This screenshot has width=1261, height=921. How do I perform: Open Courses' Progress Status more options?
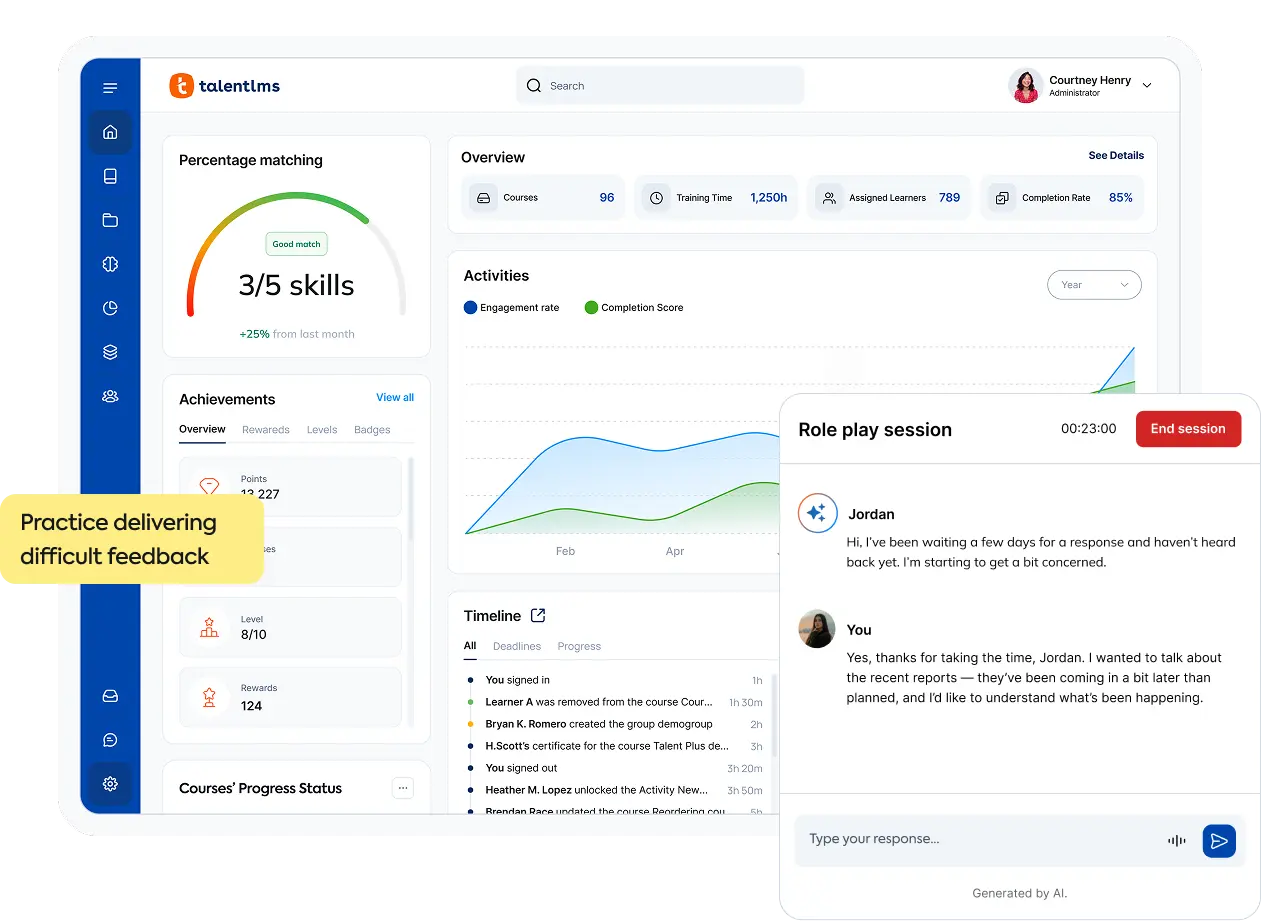coord(403,788)
